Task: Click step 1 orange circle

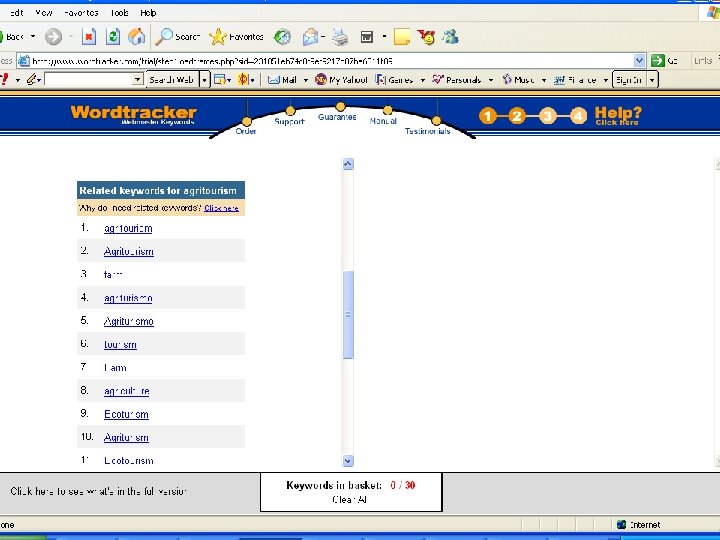Action: click(488, 116)
